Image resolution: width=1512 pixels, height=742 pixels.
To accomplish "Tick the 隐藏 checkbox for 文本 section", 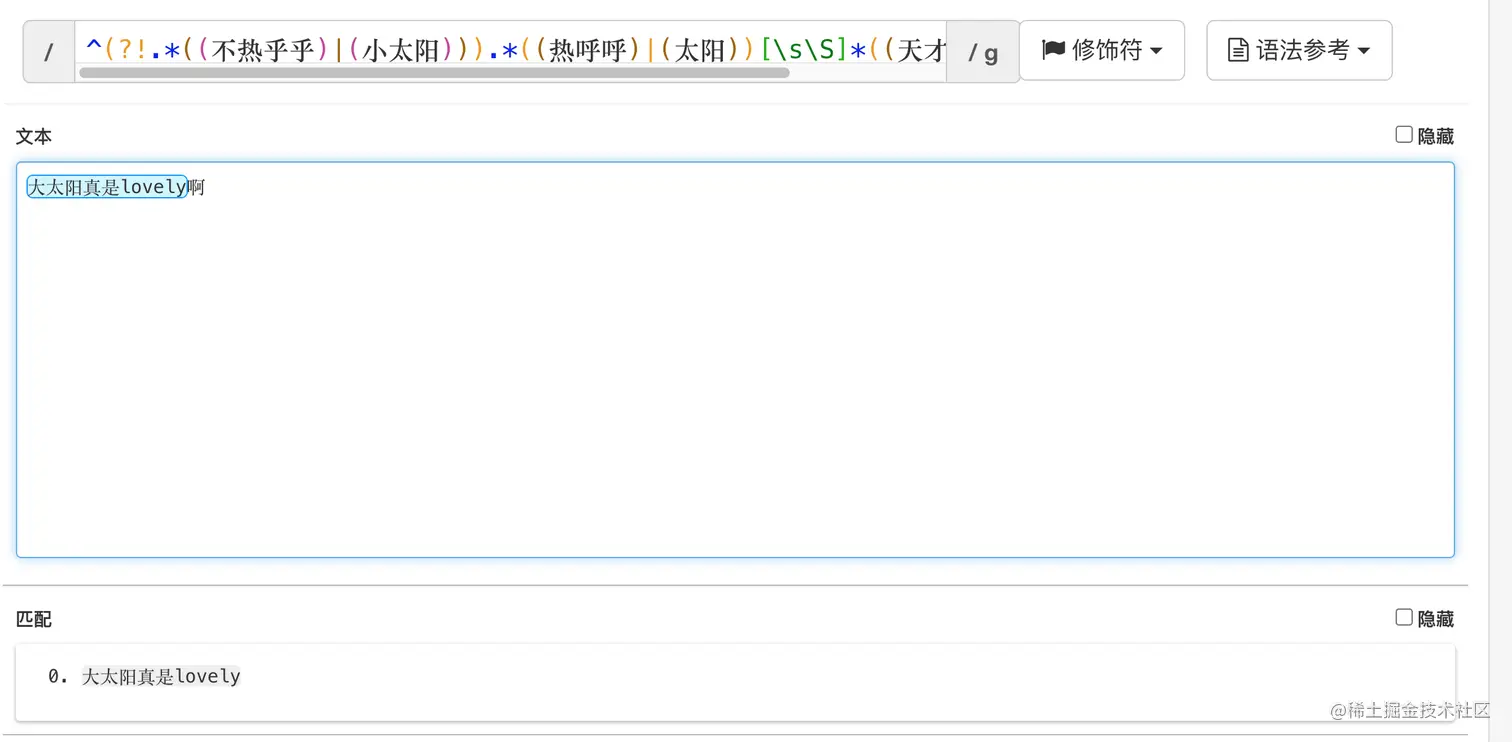I will [1404, 135].
